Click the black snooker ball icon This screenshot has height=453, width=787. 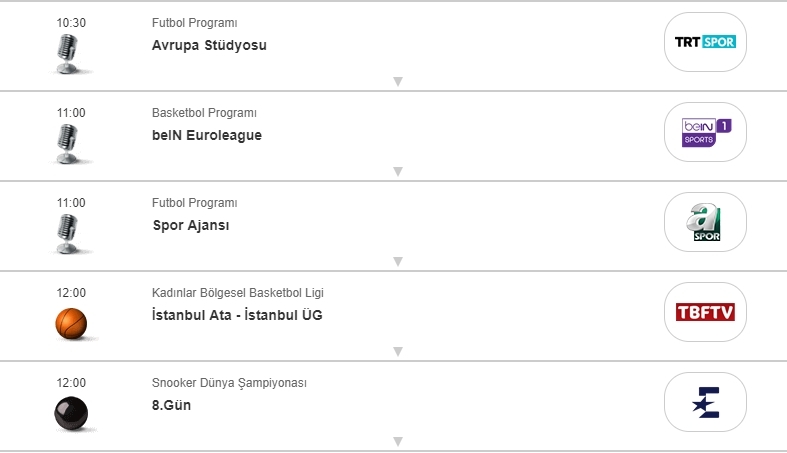(x=71, y=413)
